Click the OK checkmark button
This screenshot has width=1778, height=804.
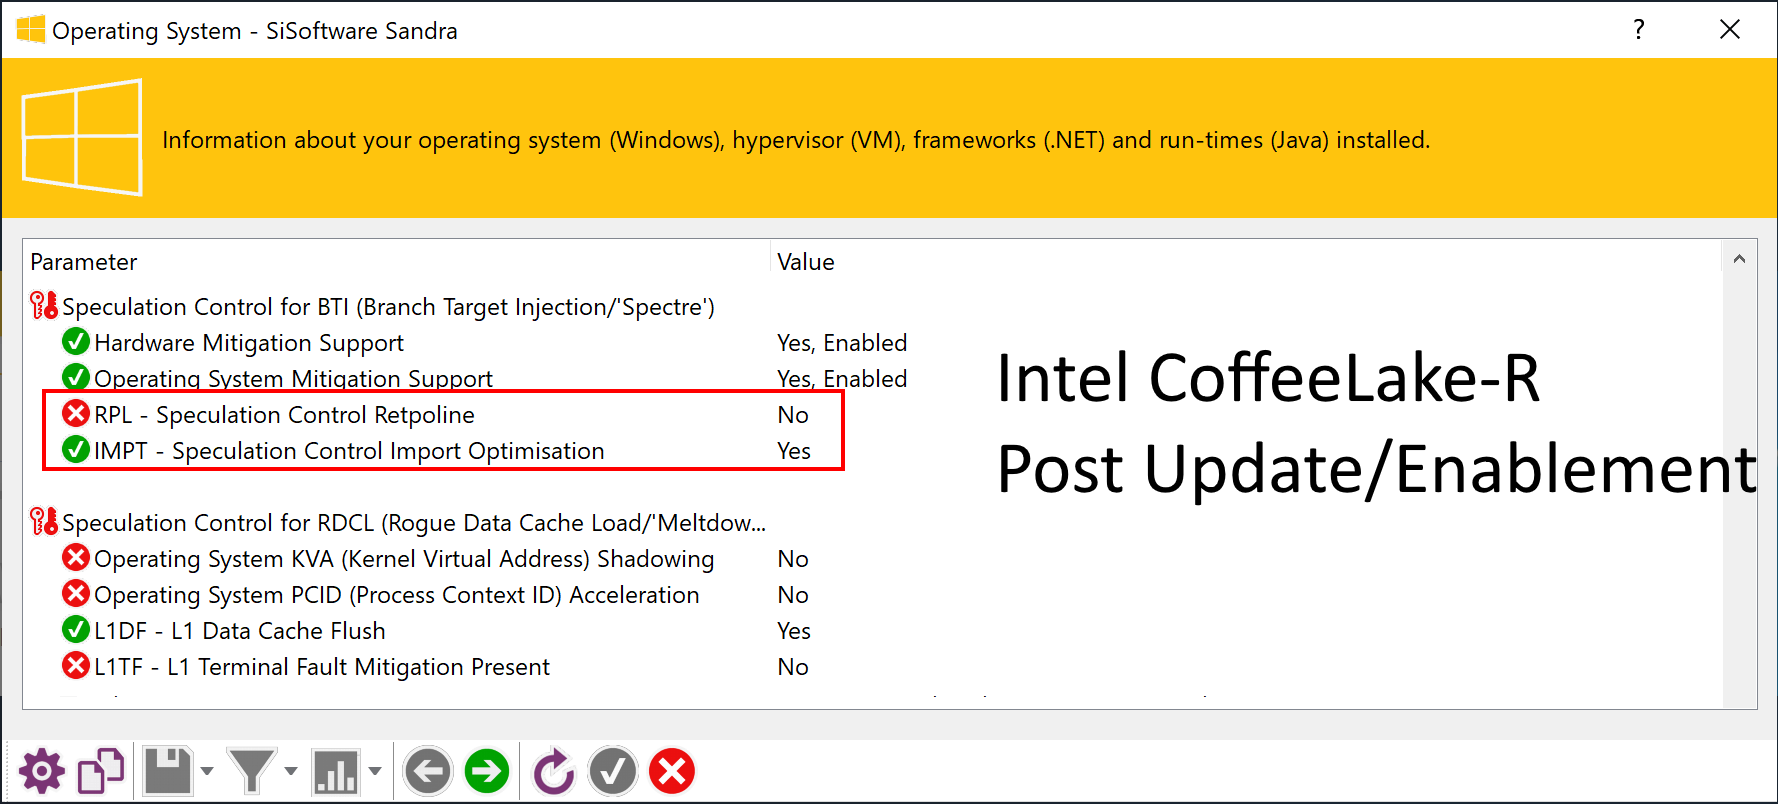[613, 771]
